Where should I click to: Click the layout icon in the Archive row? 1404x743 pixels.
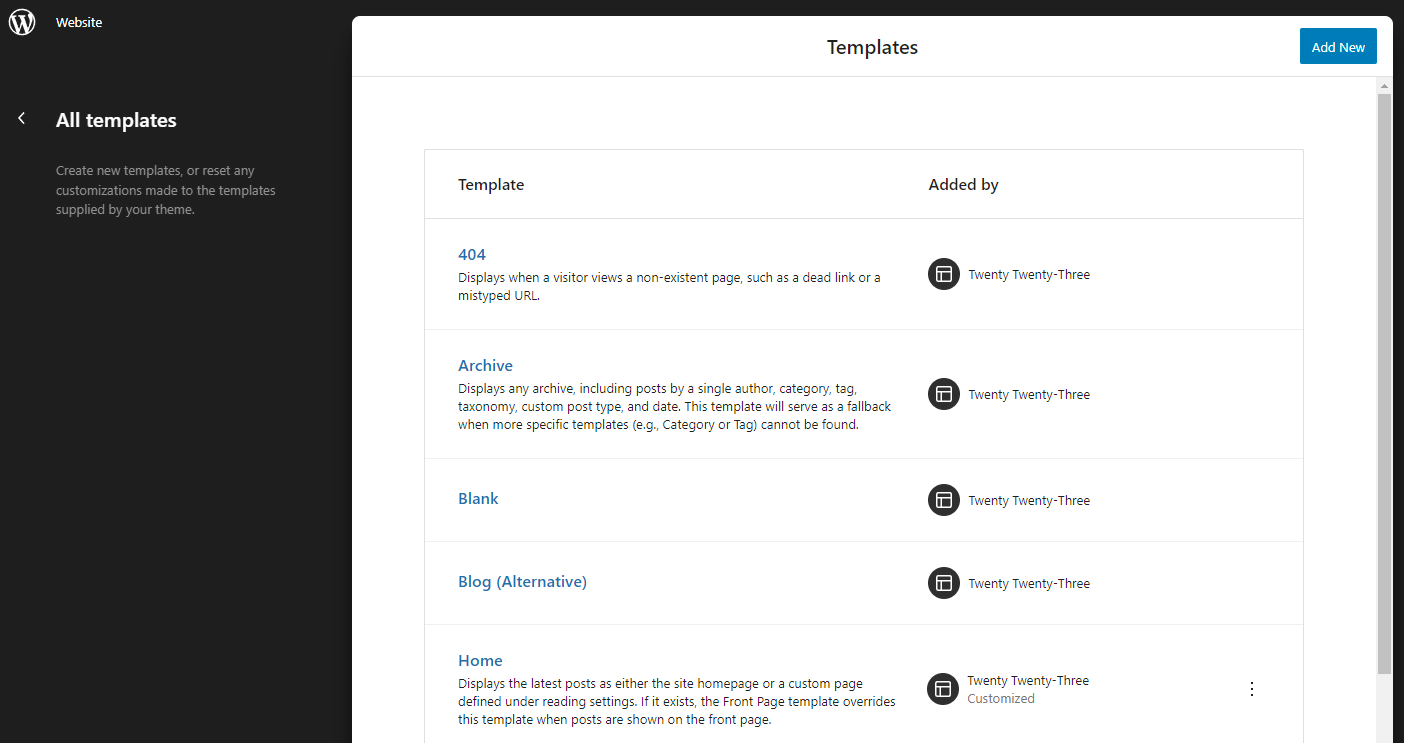(x=943, y=394)
